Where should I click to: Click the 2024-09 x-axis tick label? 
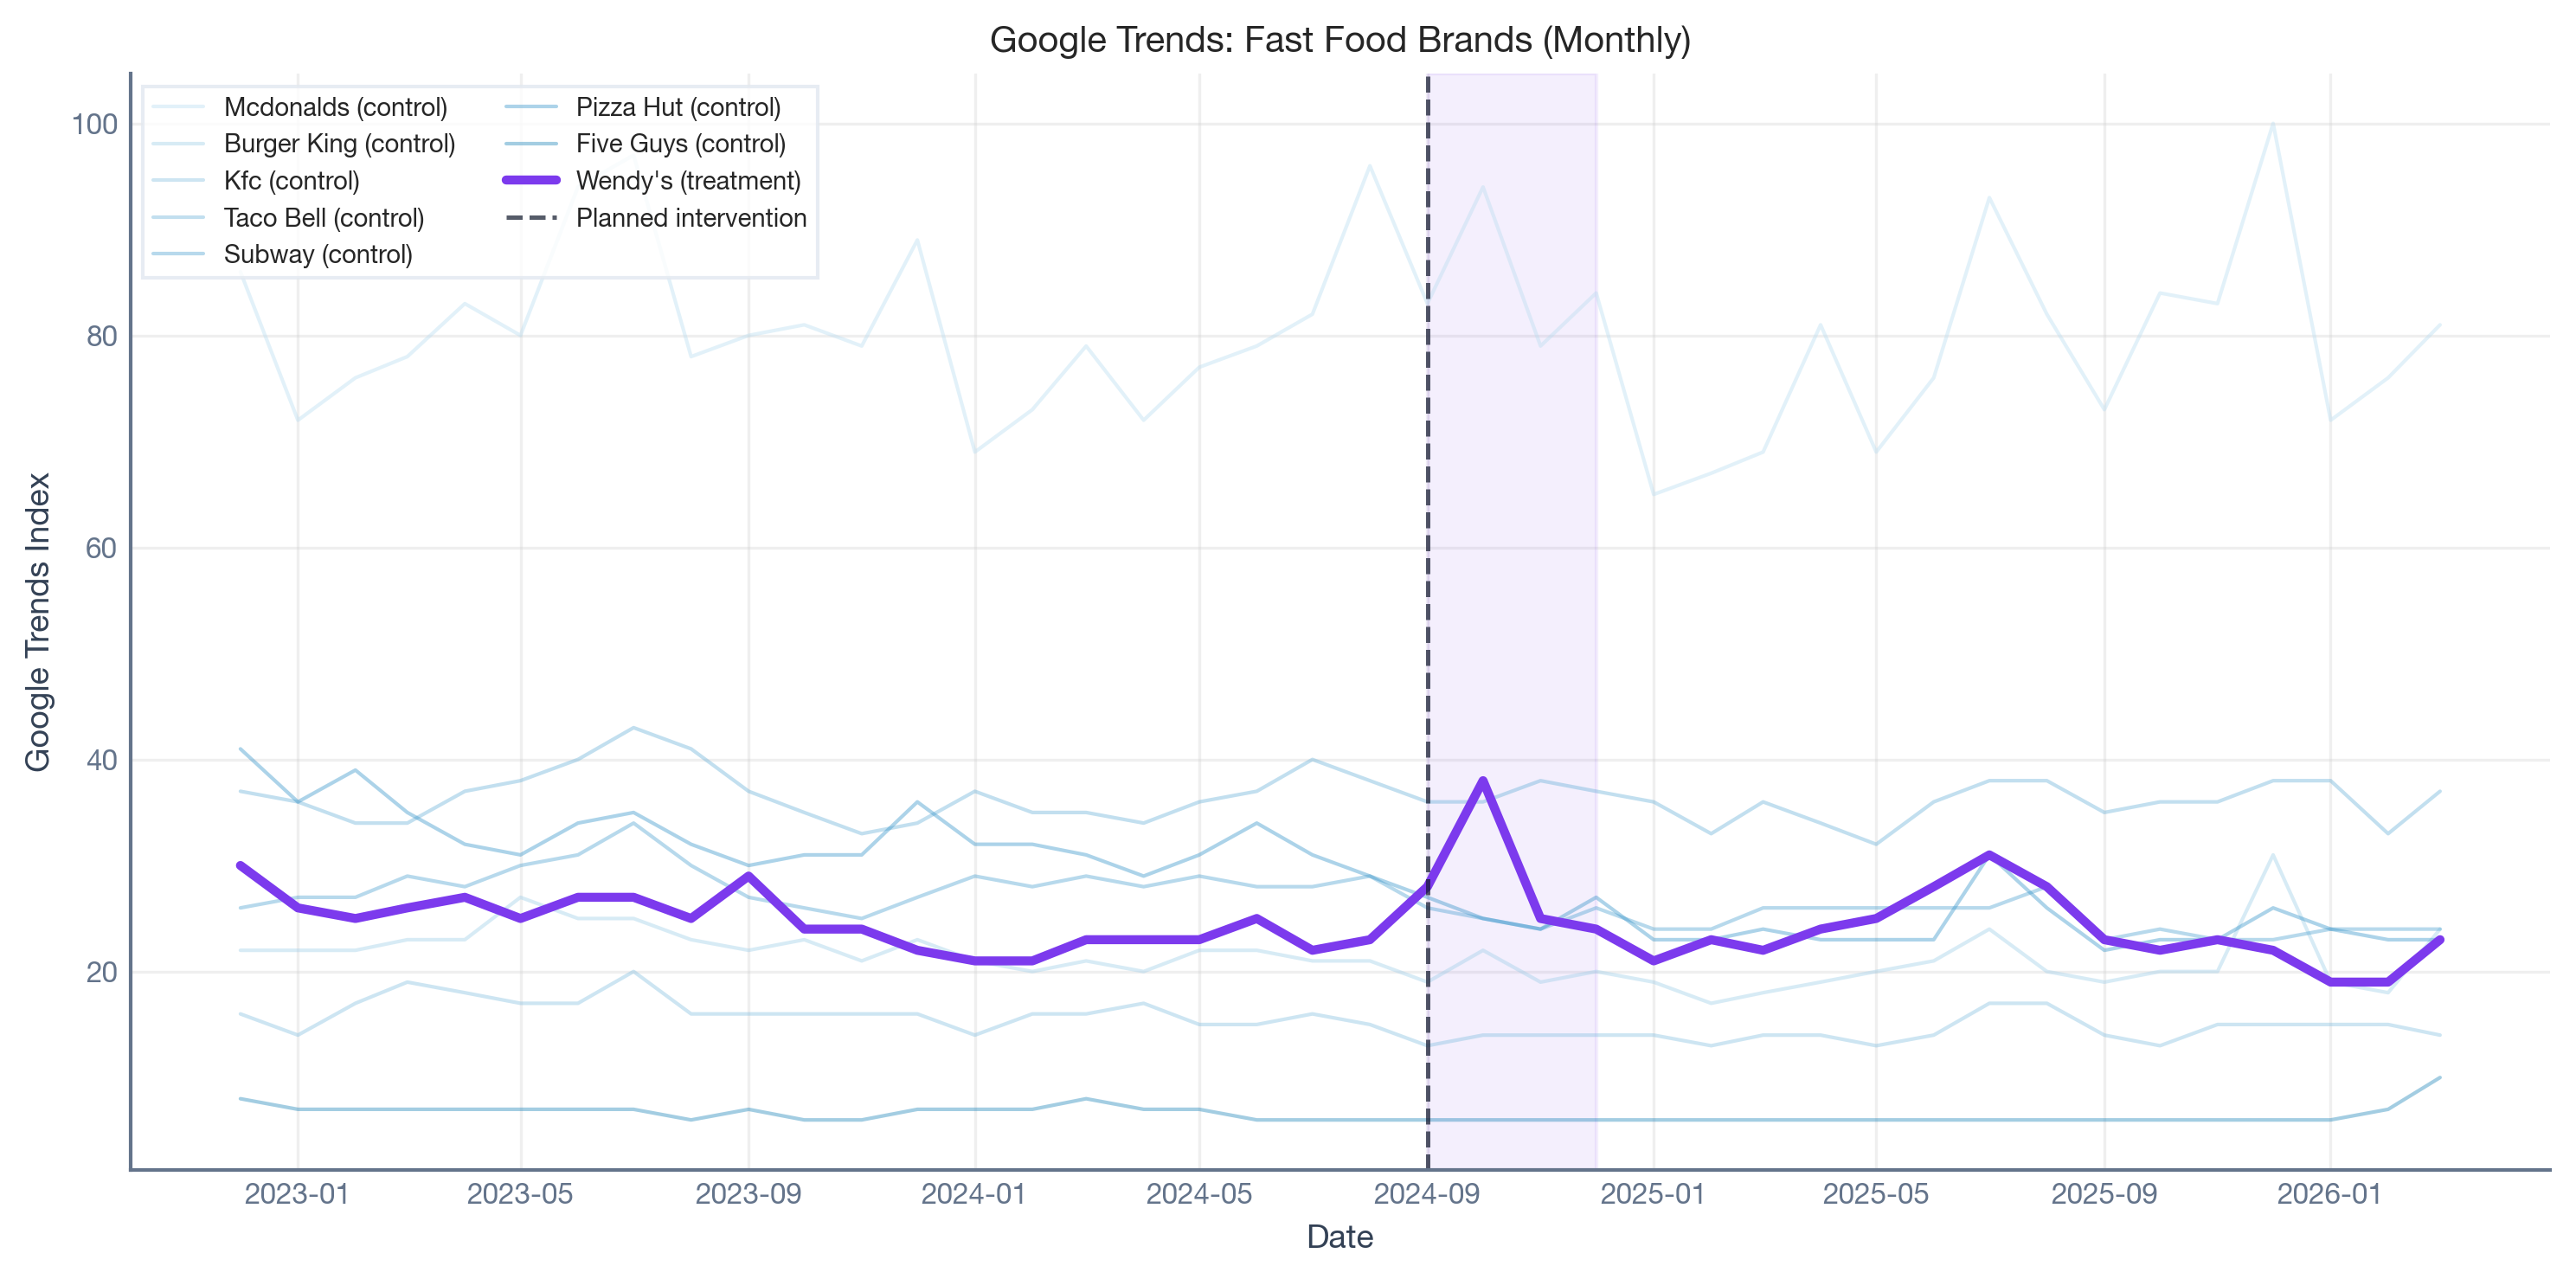point(1426,1194)
